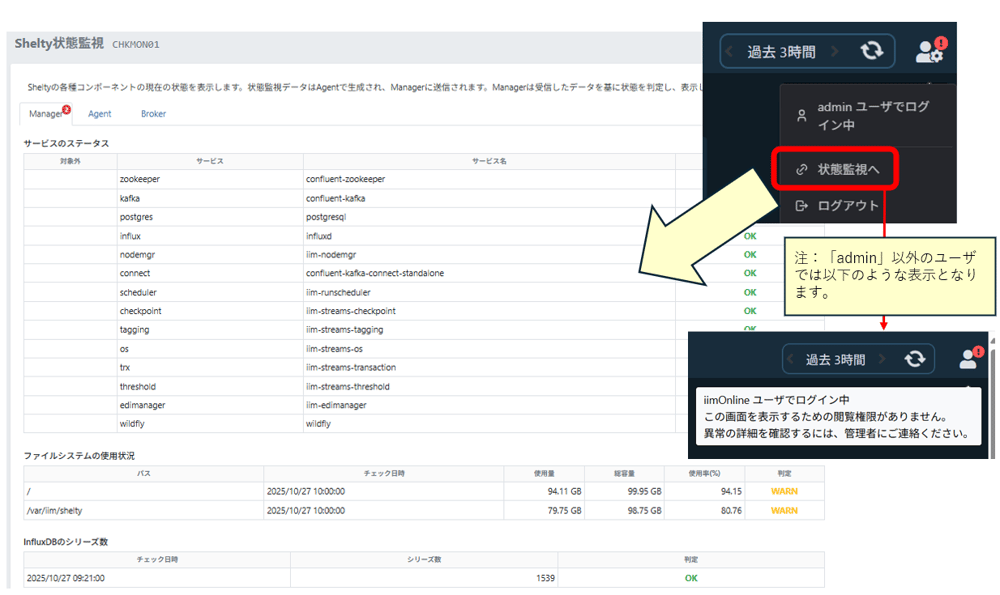
Task: Click the person icon beside admin ユーザでログイン中
Action: coord(800,115)
